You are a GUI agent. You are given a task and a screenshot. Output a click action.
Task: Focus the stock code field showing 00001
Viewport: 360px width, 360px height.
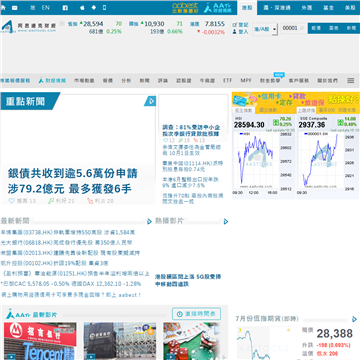[x=290, y=28]
